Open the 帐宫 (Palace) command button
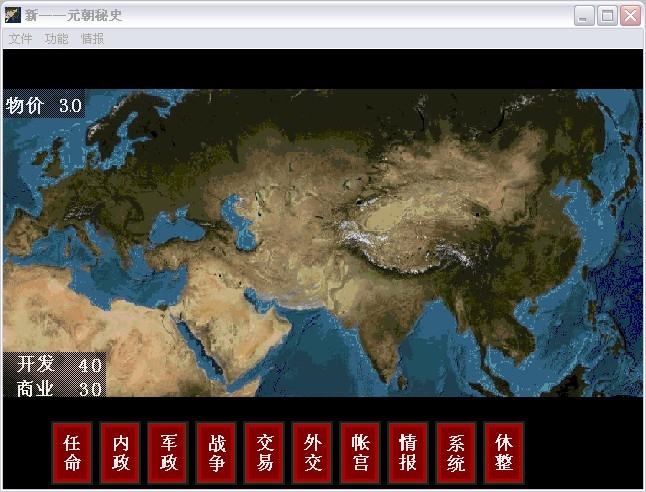 click(x=360, y=453)
